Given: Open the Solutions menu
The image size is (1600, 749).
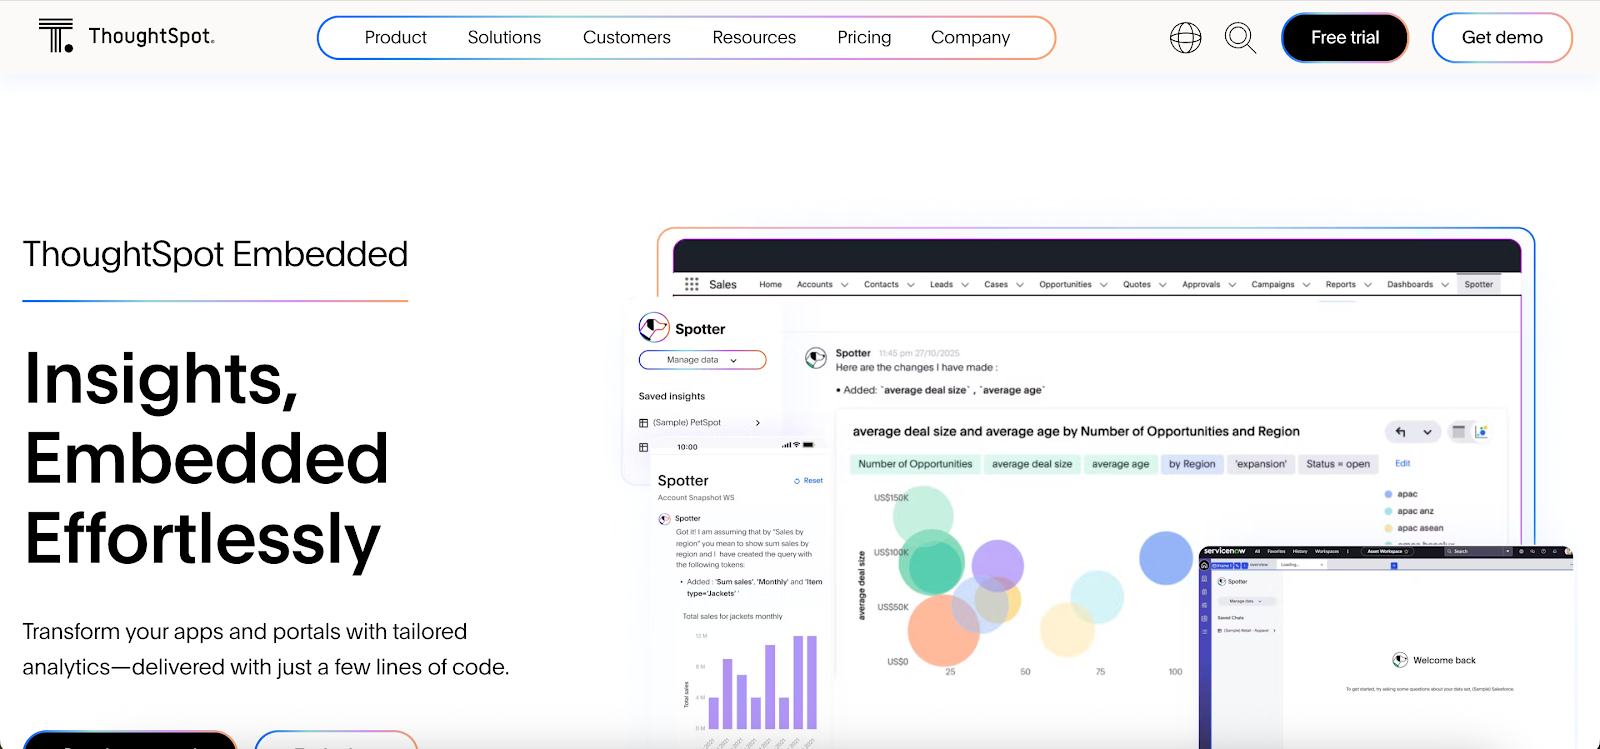Looking at the screenshot, I should point(504,38).
